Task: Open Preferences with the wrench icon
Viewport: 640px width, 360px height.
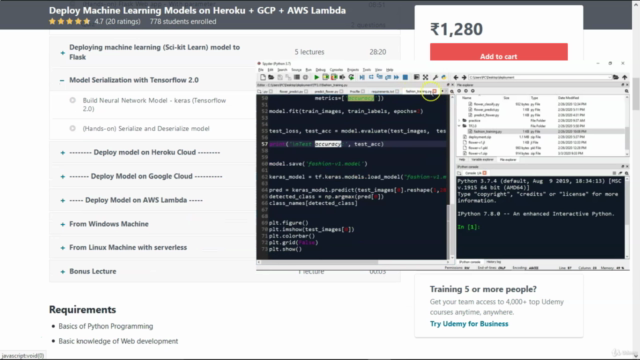Action: [x=435, y=77]
